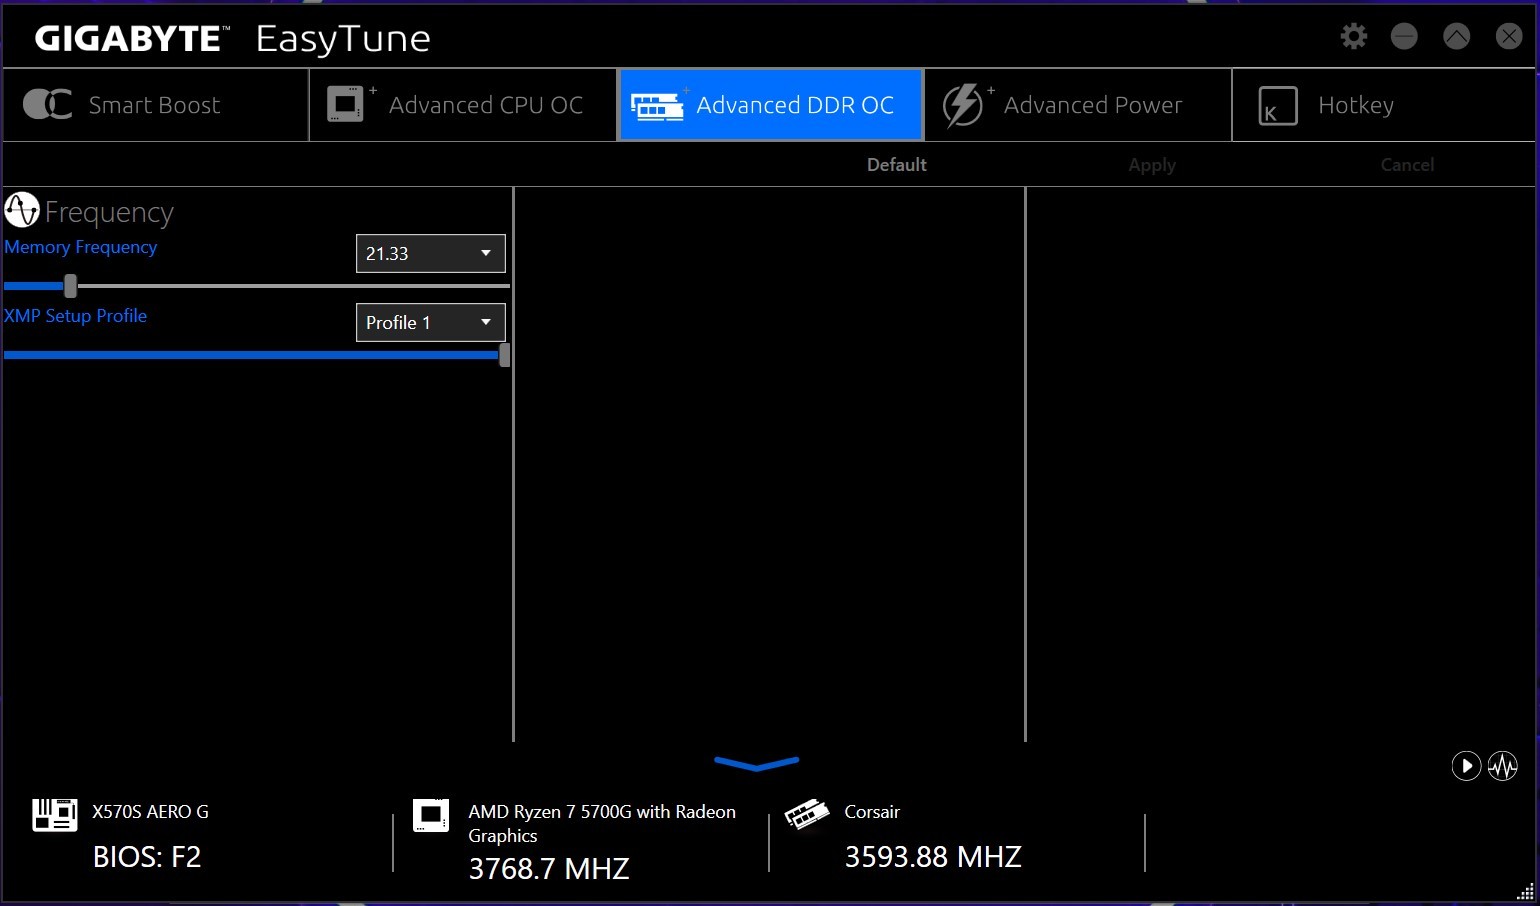Close the EasyTune window
Screen dimensions: 1540x906
click(x=1509, y=37)
